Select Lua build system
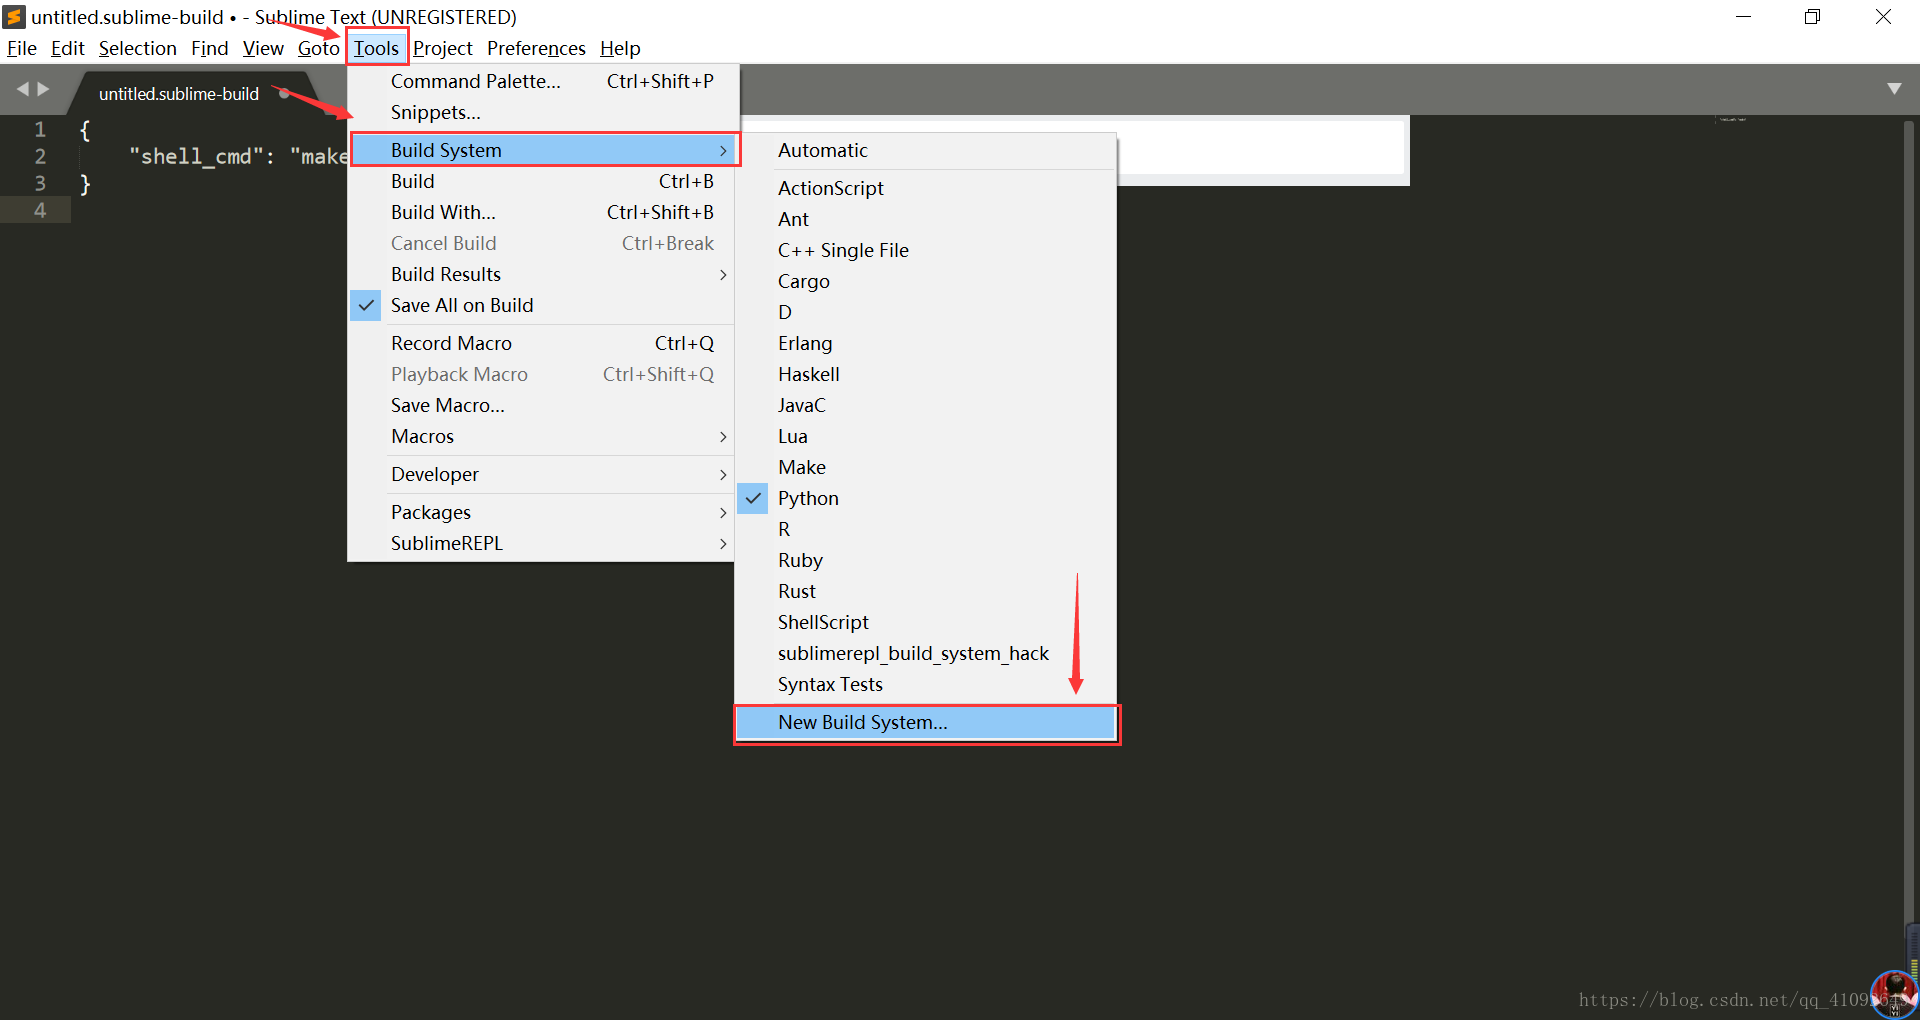This screenshot has width=1920, height=1020. pyautogui.click(x=926, y=436)
